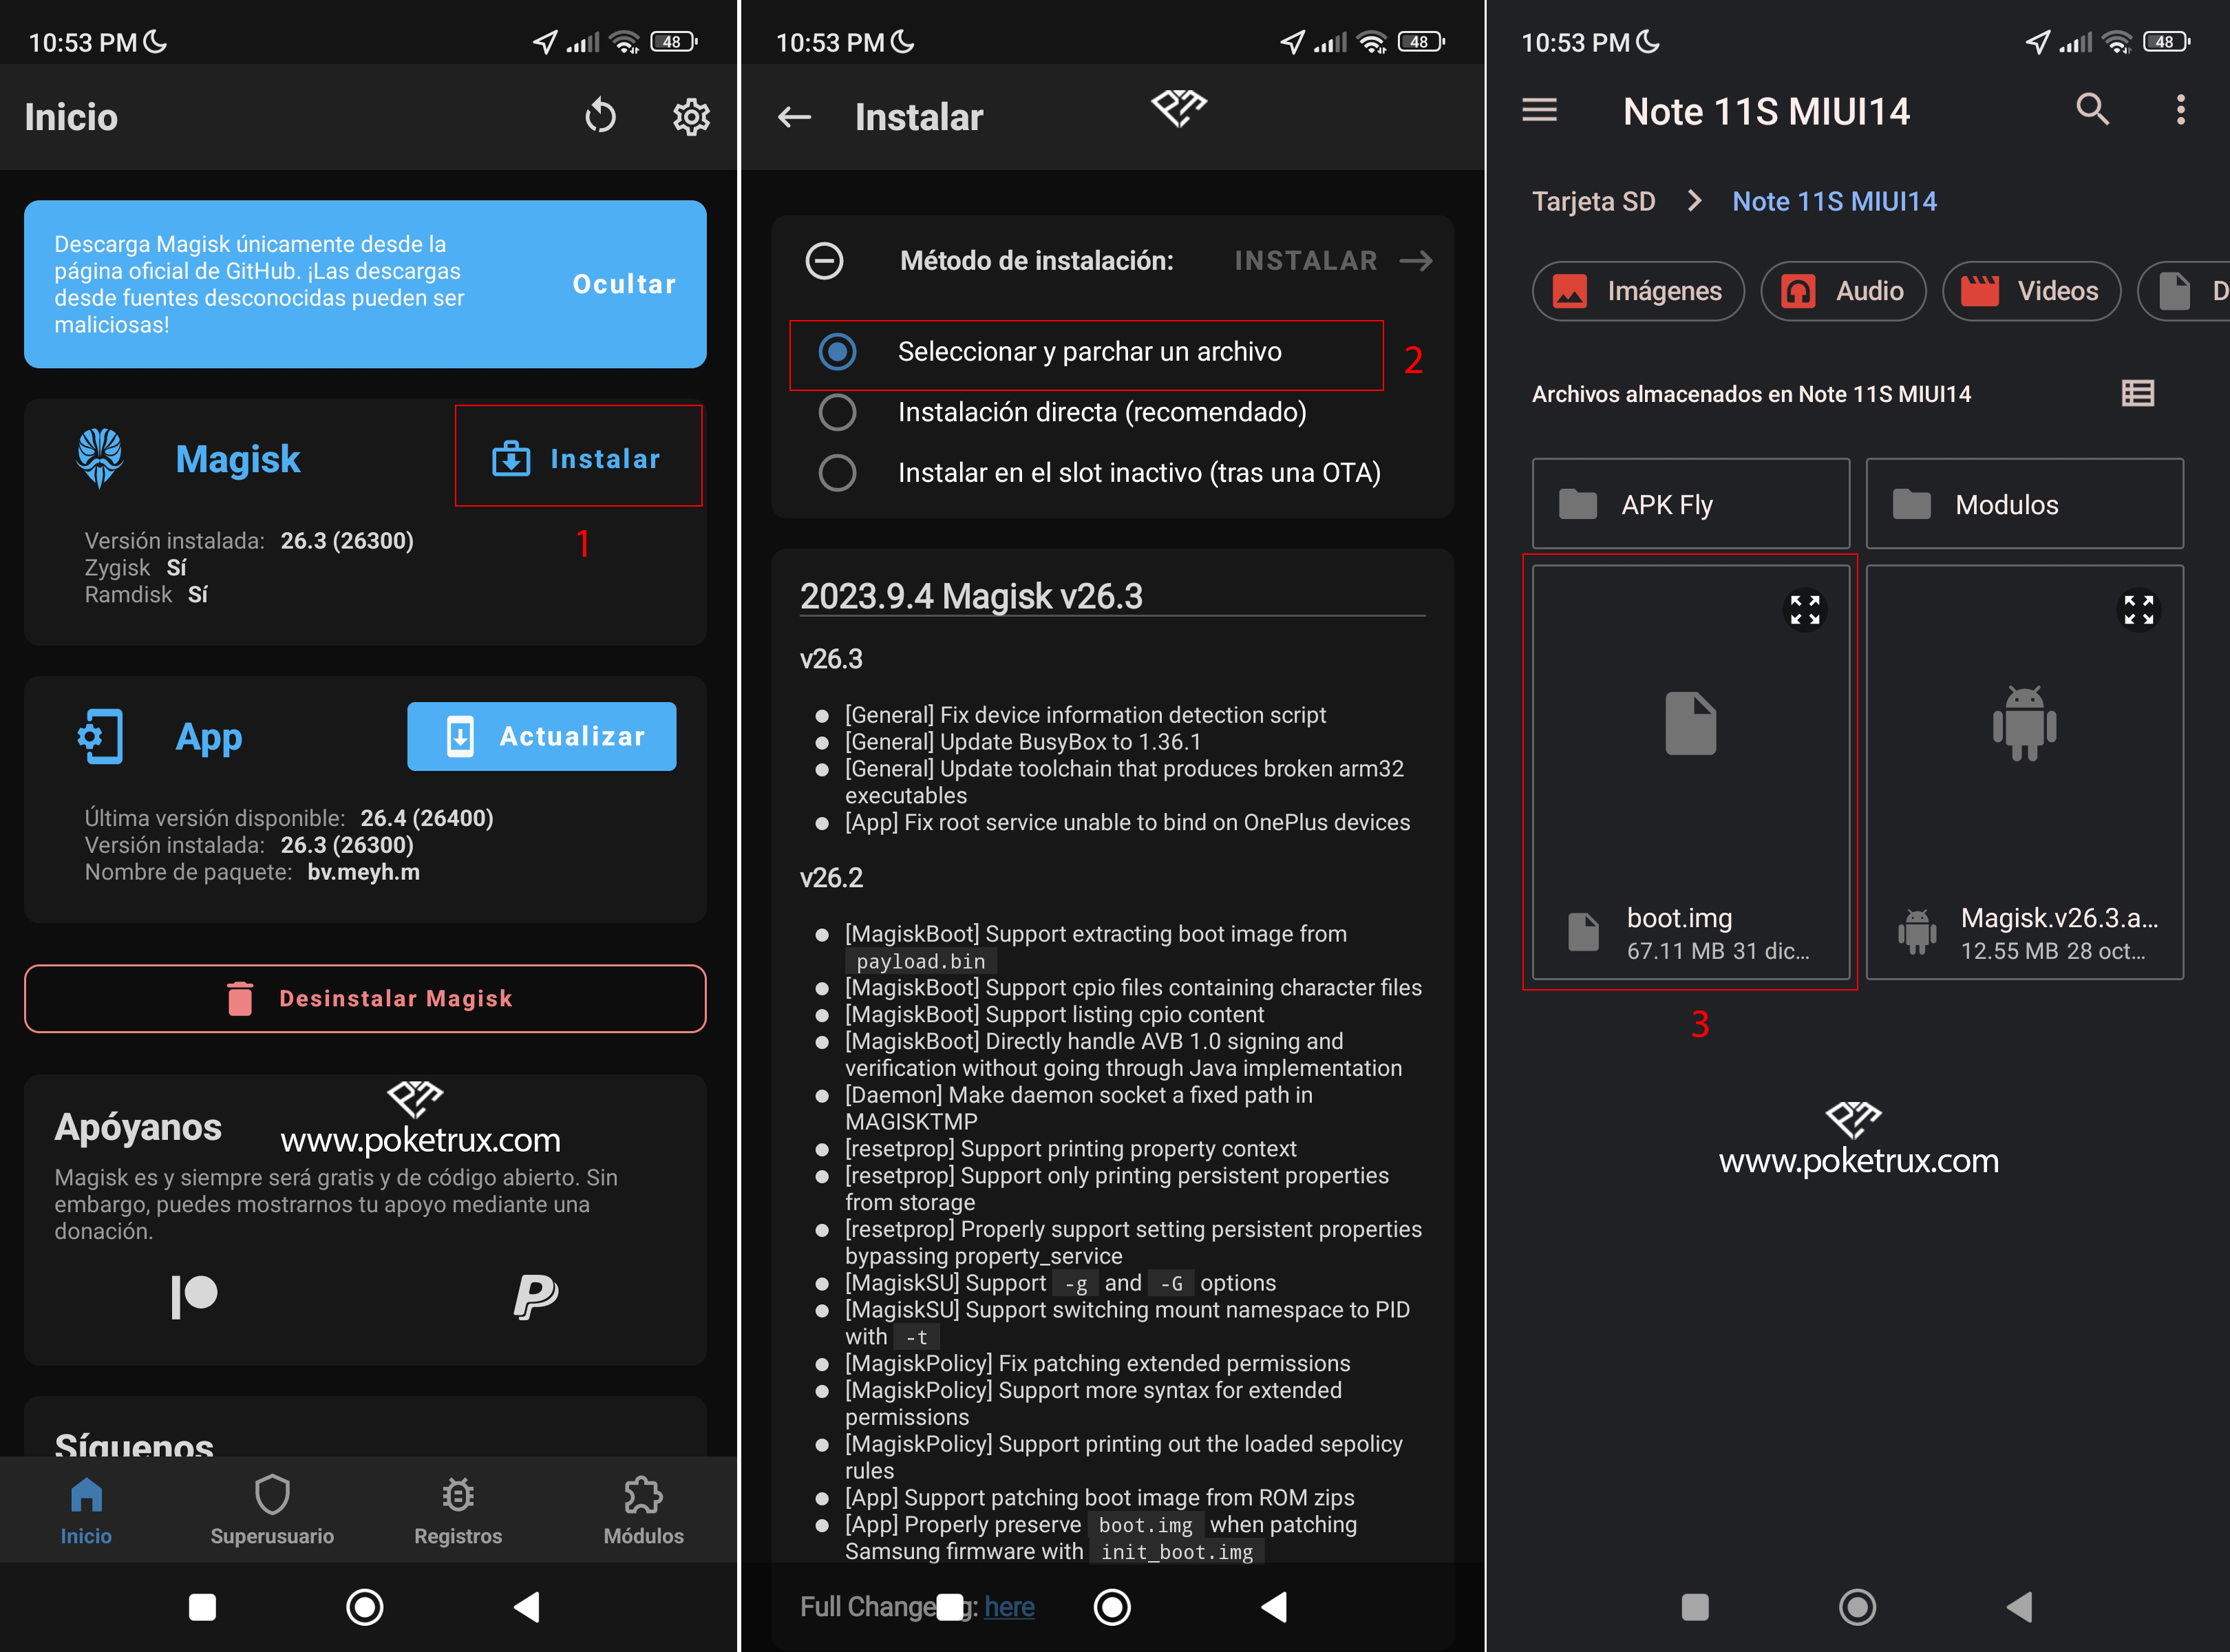The image size is (2230, 1652).
Task: Expand boot.img preview with fullscreen icon
Action: point(1805,609)
